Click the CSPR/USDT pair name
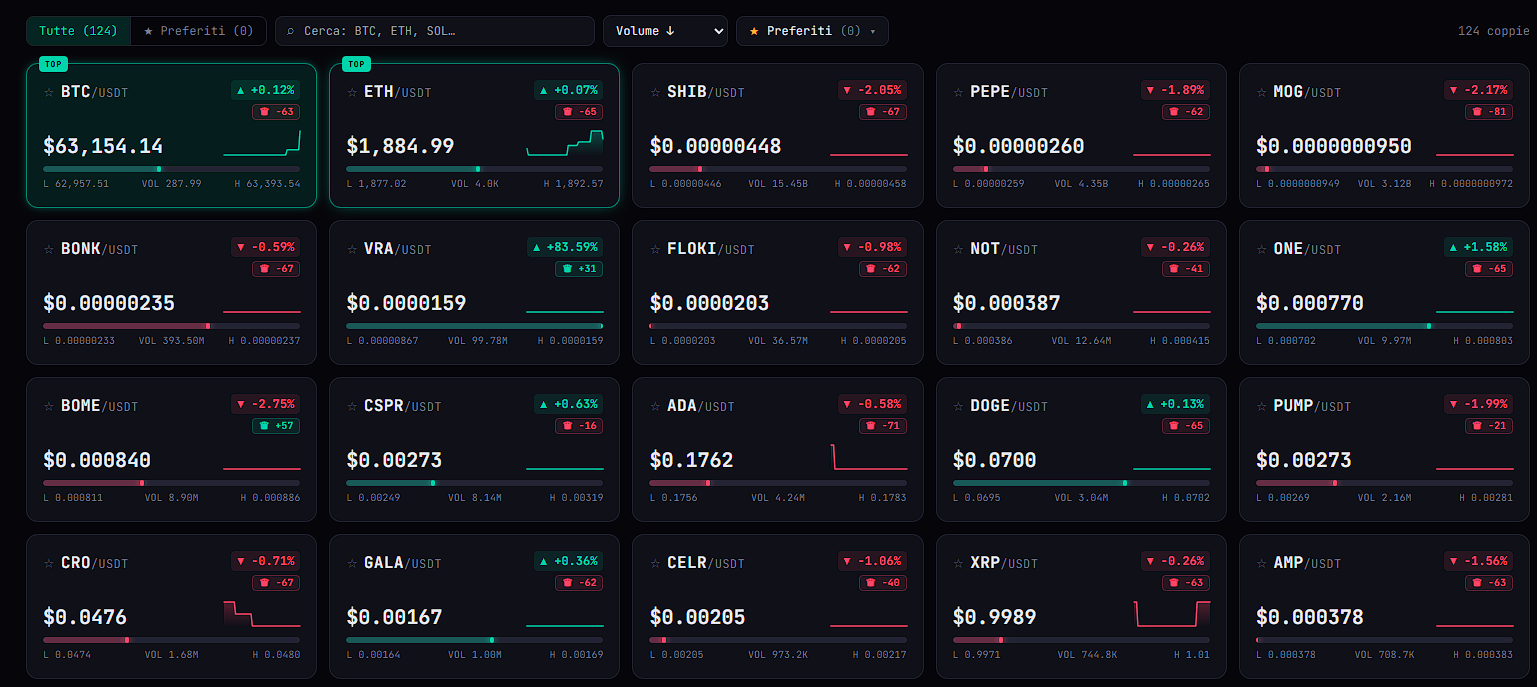 click(x=403, y=406)
